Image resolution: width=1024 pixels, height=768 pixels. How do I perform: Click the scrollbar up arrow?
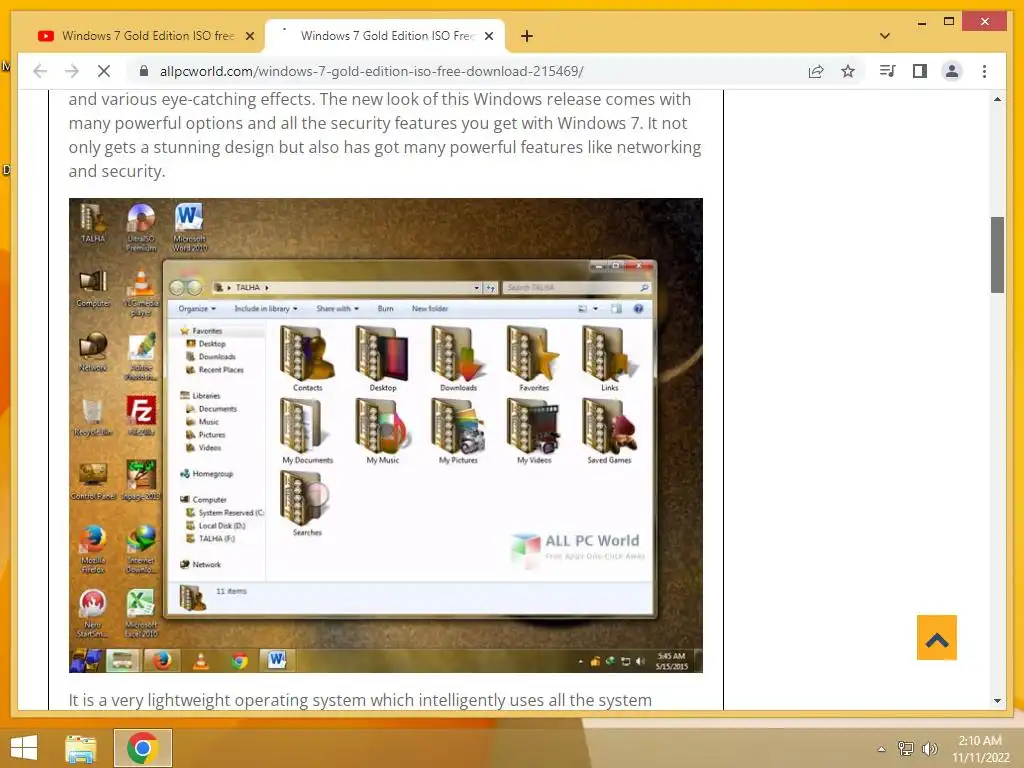997,99
